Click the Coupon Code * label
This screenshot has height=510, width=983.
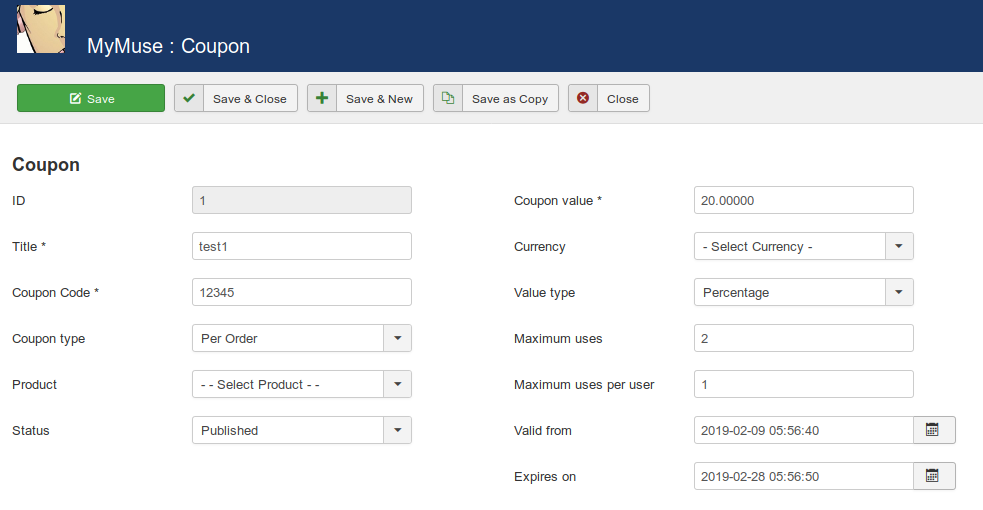(x=55, y=293)
